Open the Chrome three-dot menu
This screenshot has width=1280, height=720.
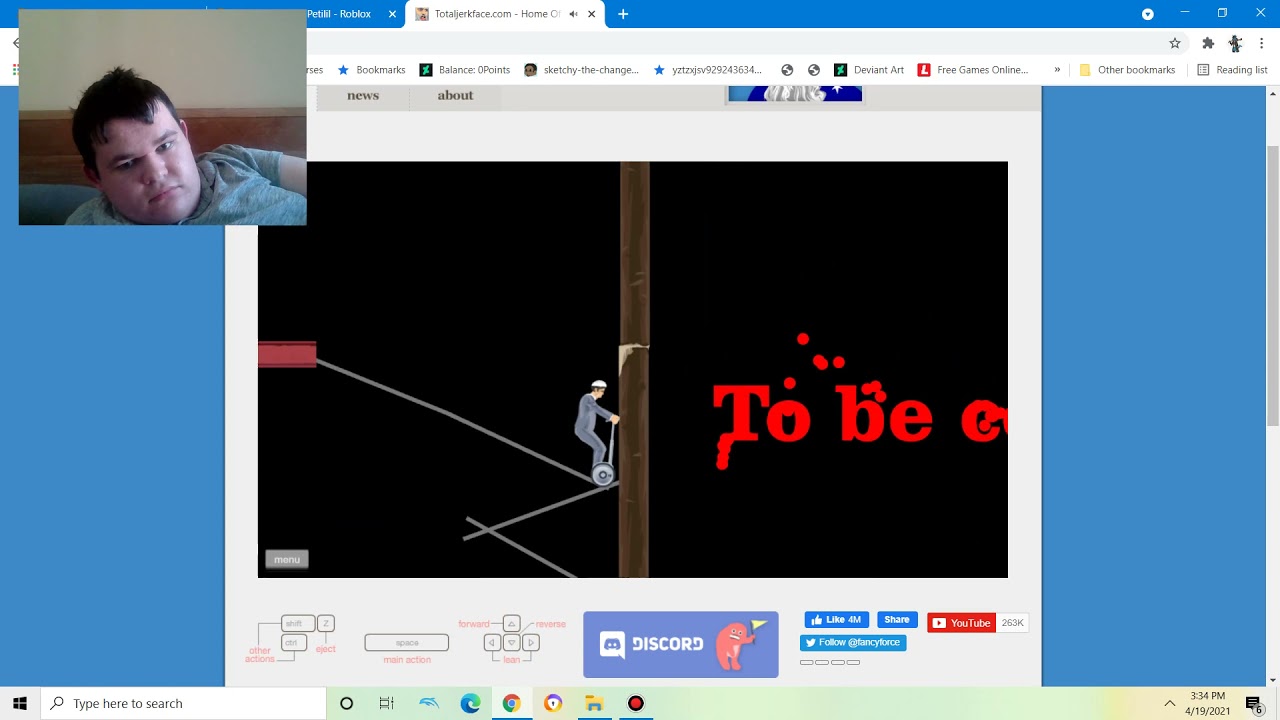pyautogui.click(x=1261, y=43)
